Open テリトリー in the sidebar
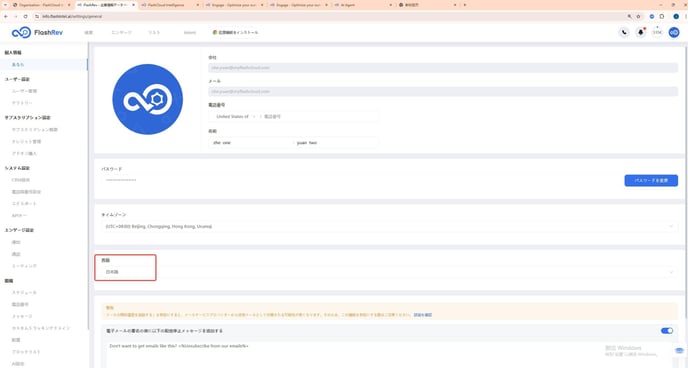 click(22, 103)
